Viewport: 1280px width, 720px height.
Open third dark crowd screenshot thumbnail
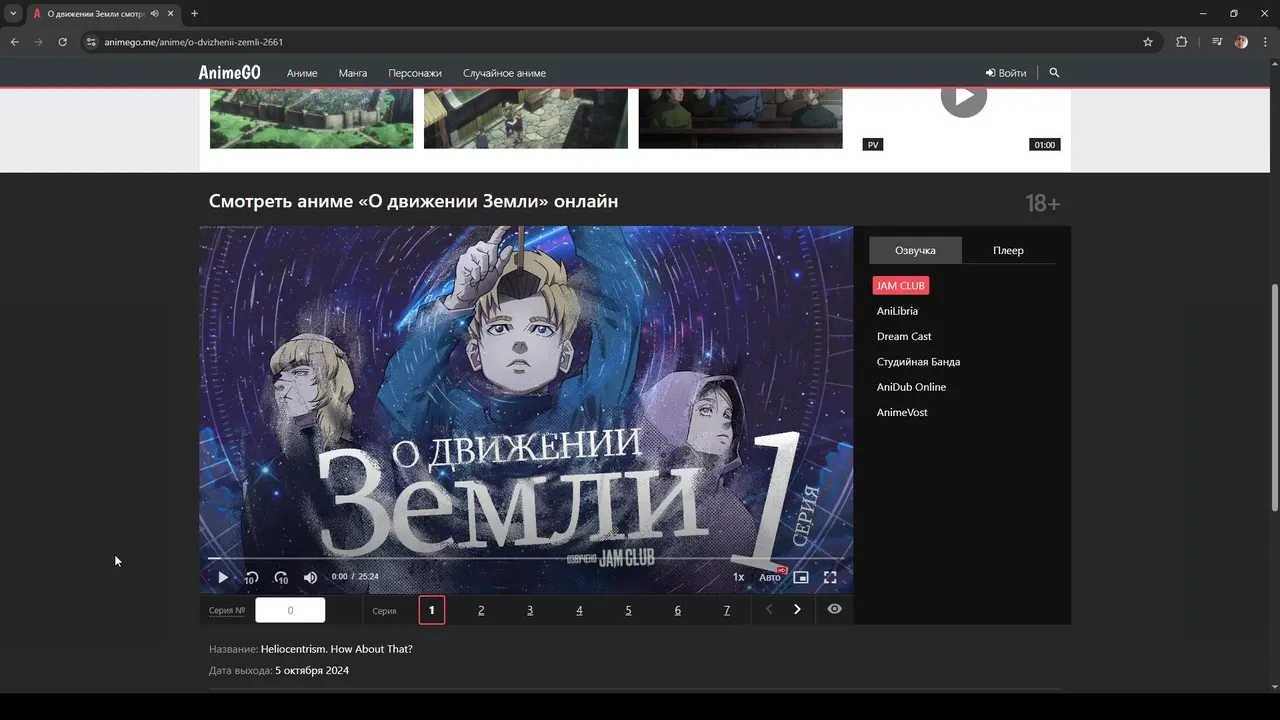tap(740, 118)
